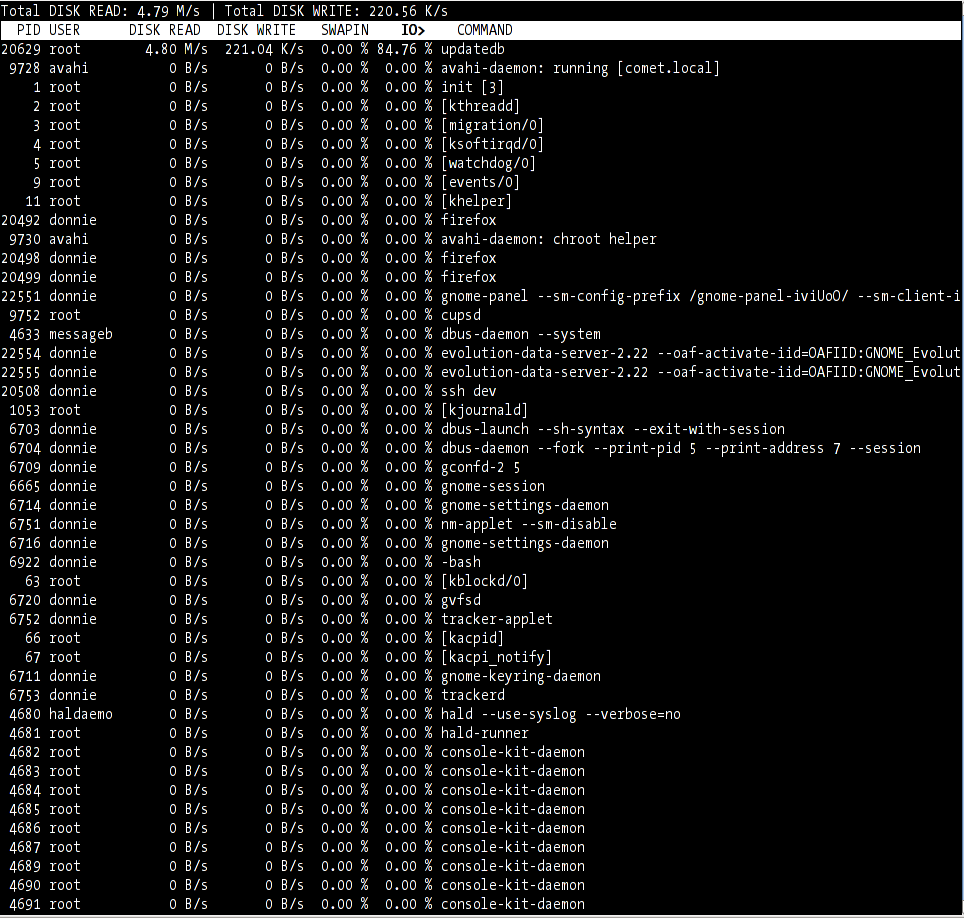Sort by the DISK WRITE column header
Image resolution: width=964 pixels, height=918 pixels.
pos(256,30)
